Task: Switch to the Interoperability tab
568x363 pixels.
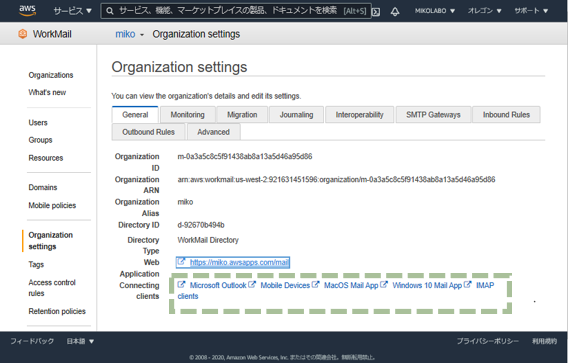Action: click(x=359, y=115)
